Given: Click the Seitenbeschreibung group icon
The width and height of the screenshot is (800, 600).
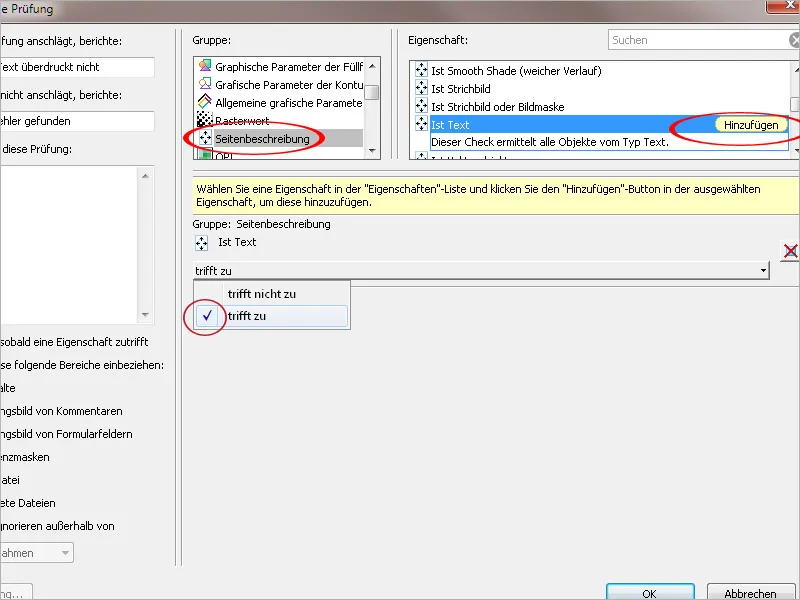Looking at the screenshot, I should 205,138.
